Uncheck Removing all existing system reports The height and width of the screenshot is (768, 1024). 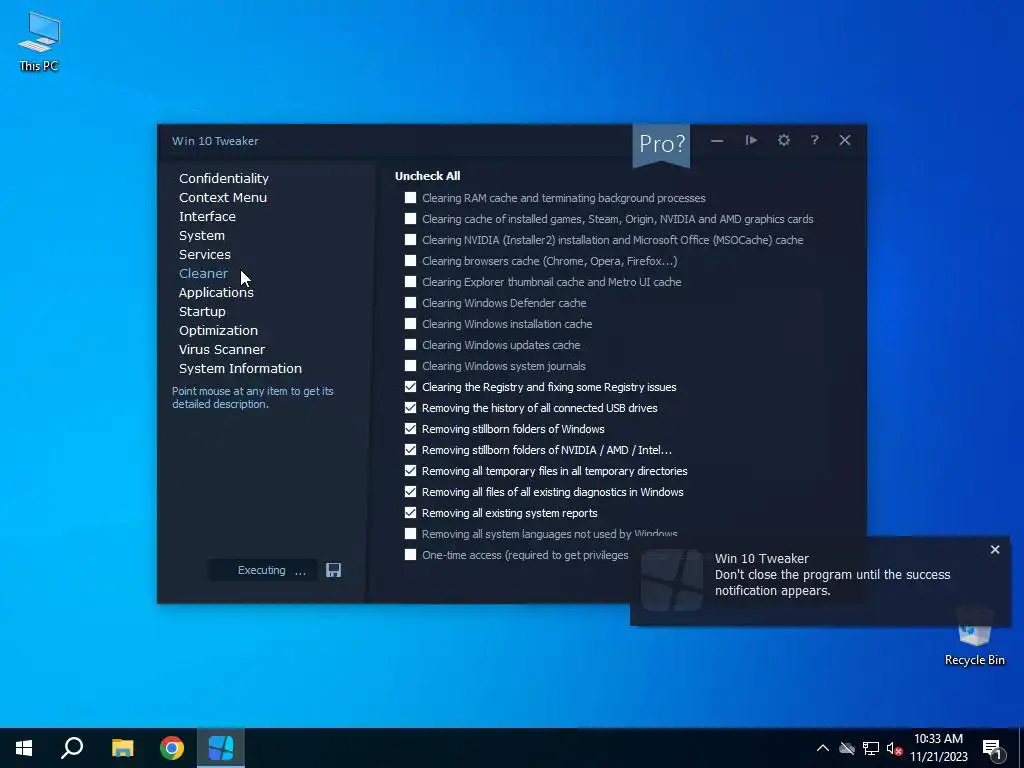(410, 513)
